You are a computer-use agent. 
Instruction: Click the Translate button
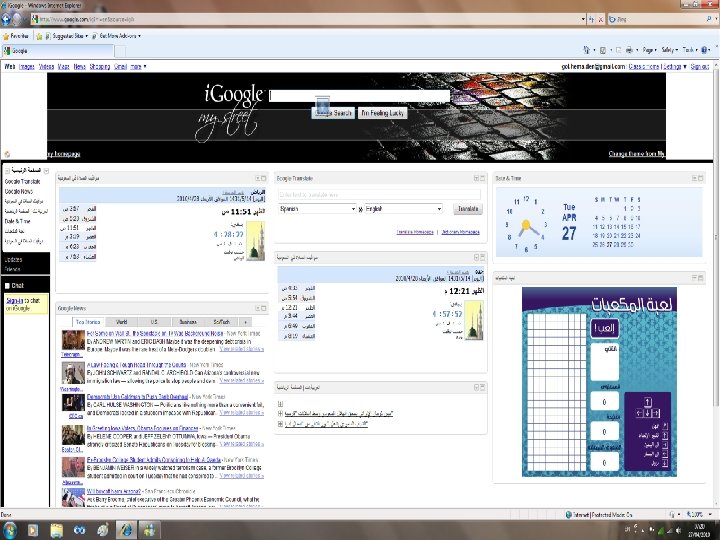click(468, 209)
